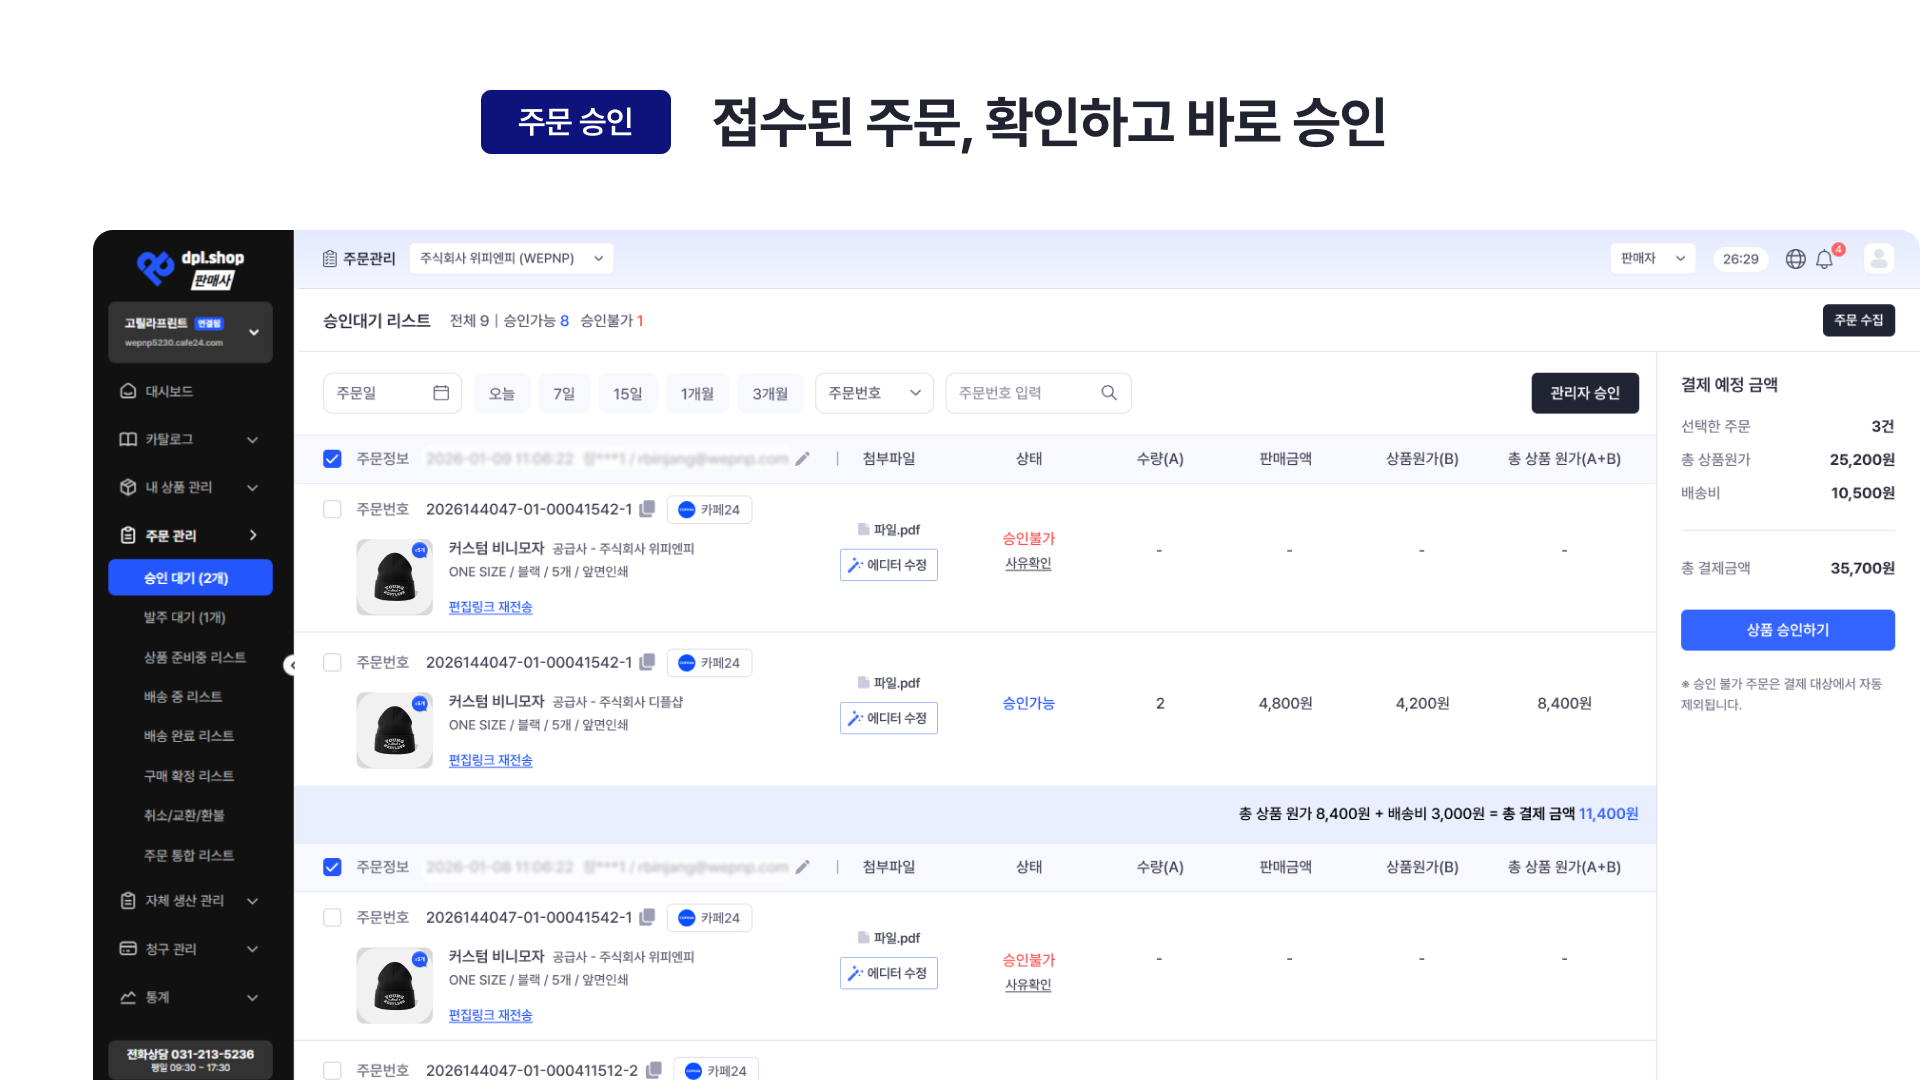Click the 카페24 badge in the 디플샵 order row

709,663
